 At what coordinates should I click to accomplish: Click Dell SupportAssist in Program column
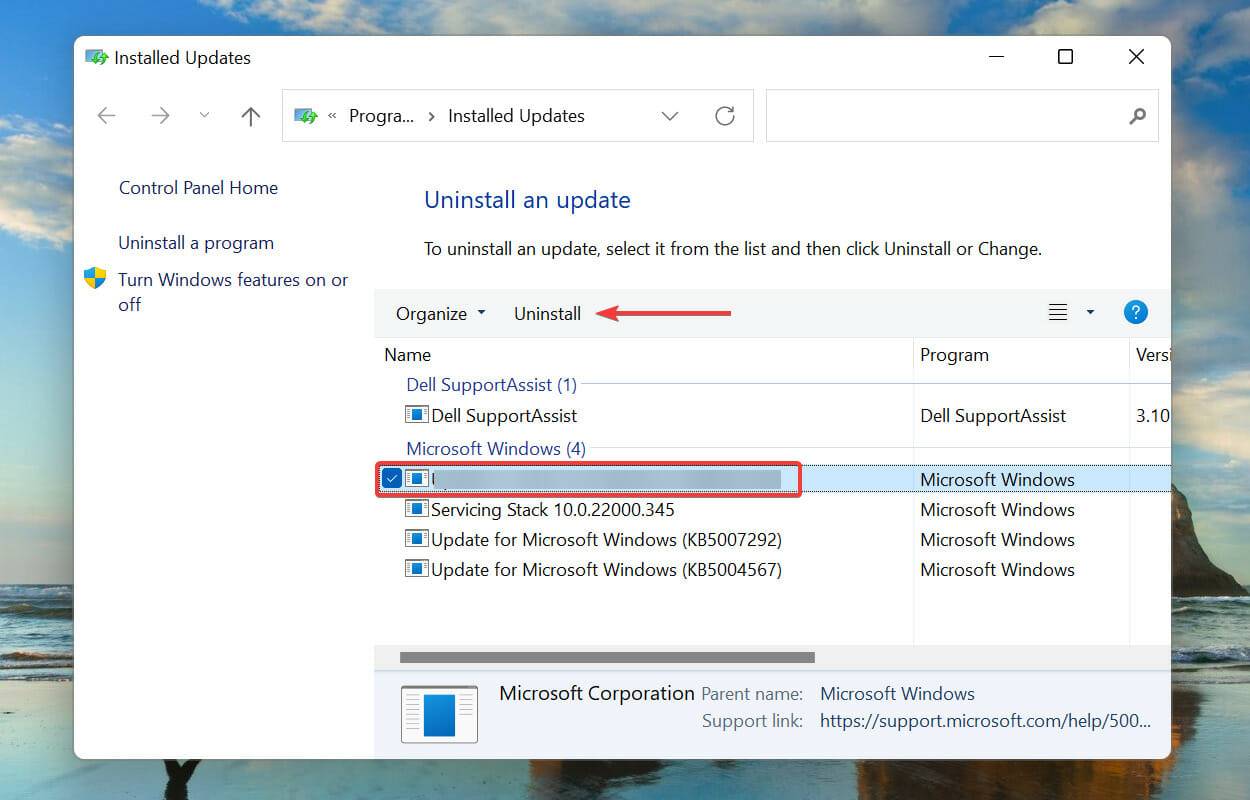tap(993, 416)
